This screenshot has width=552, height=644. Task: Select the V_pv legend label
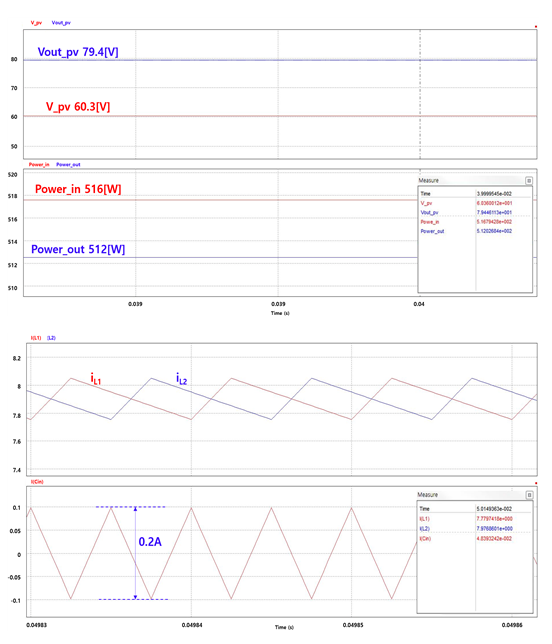pos(36,23)
